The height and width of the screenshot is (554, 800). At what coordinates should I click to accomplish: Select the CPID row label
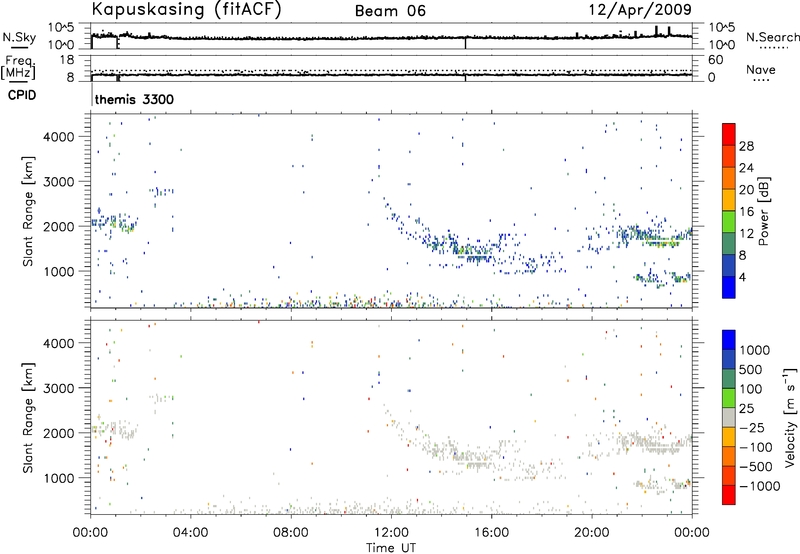point(22,95)
